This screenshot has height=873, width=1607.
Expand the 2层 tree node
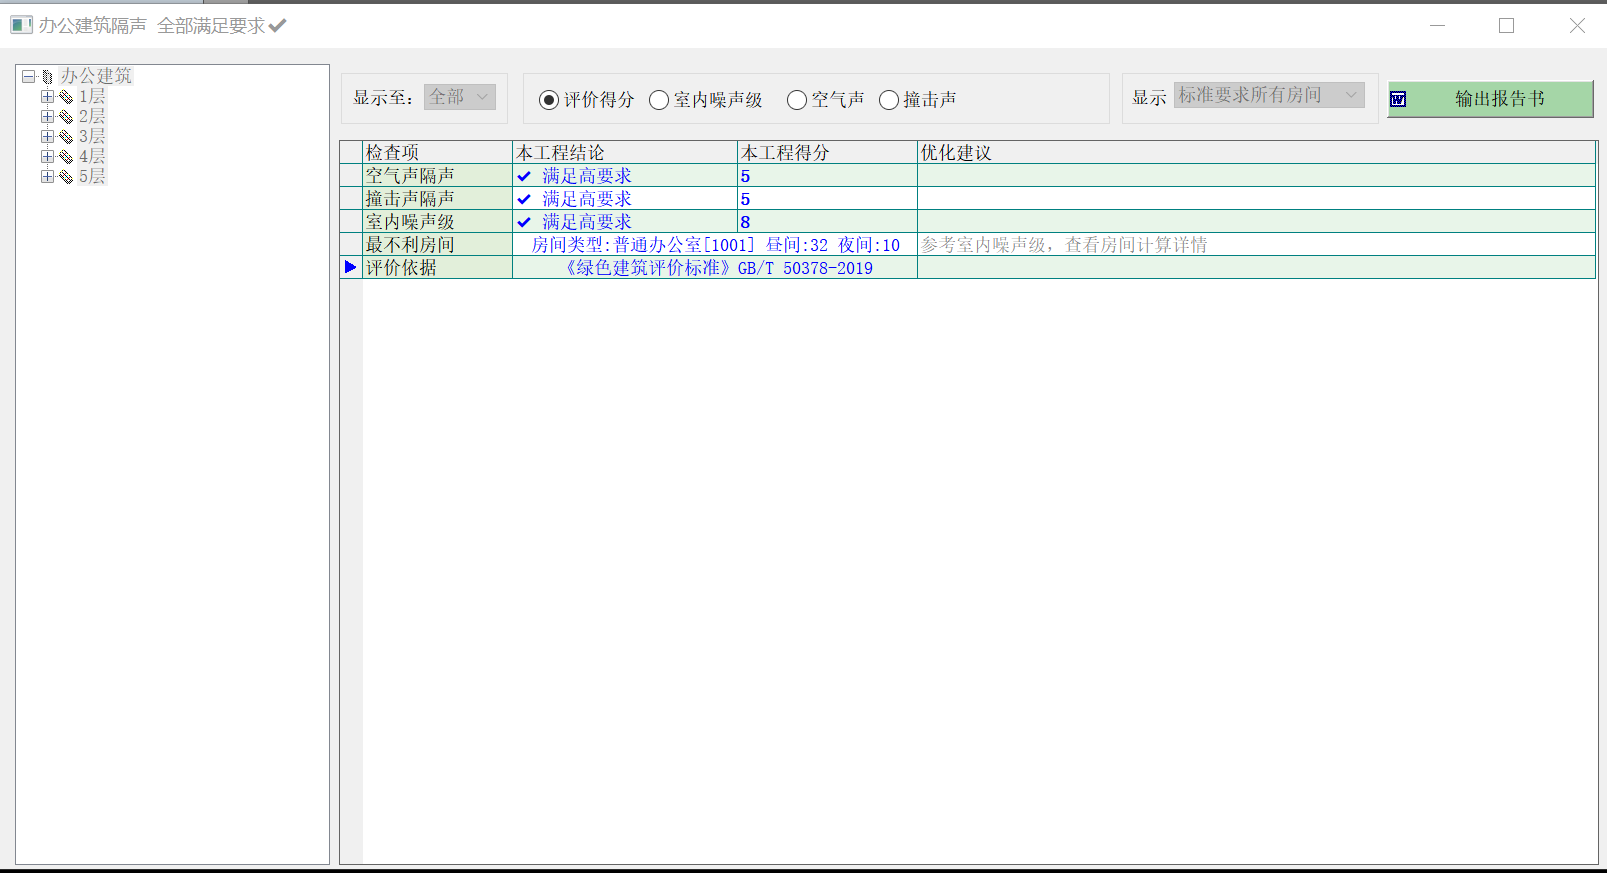(x=47, y=116)
